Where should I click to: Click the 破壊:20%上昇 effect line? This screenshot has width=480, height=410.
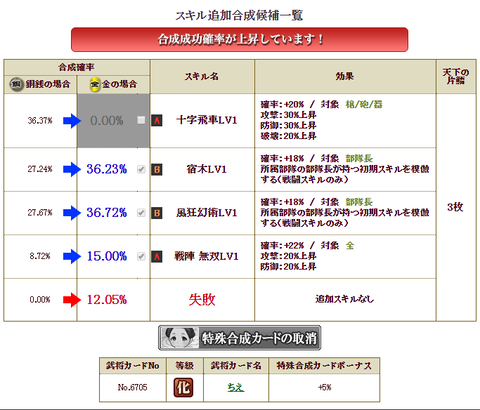click(288, 136)
